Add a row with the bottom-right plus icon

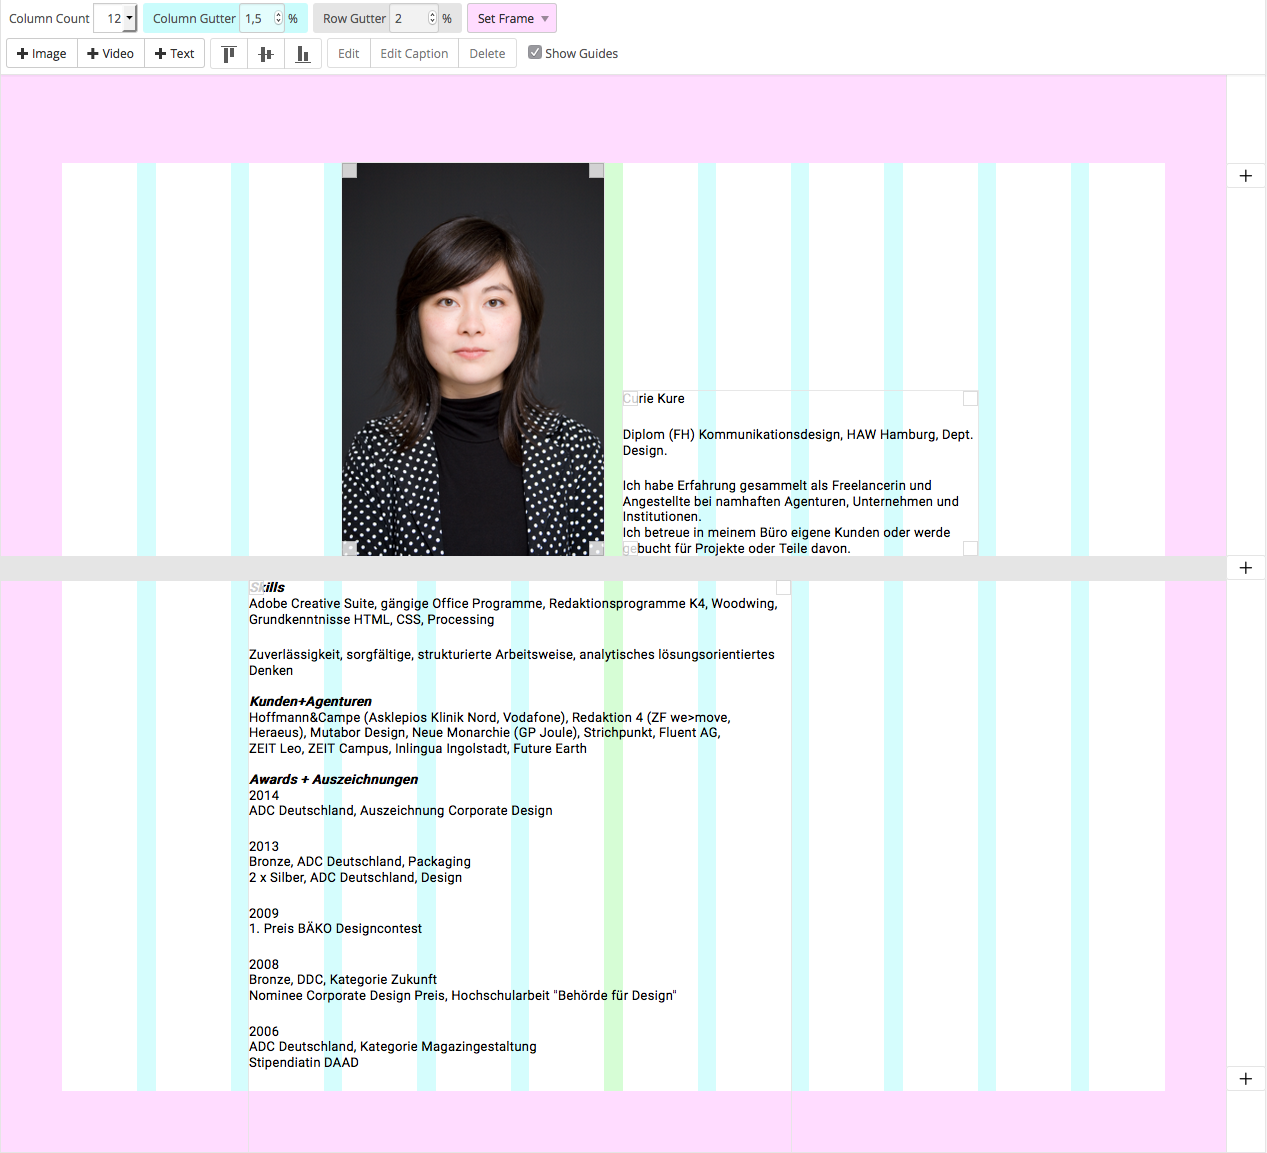click(1245, 1079)
